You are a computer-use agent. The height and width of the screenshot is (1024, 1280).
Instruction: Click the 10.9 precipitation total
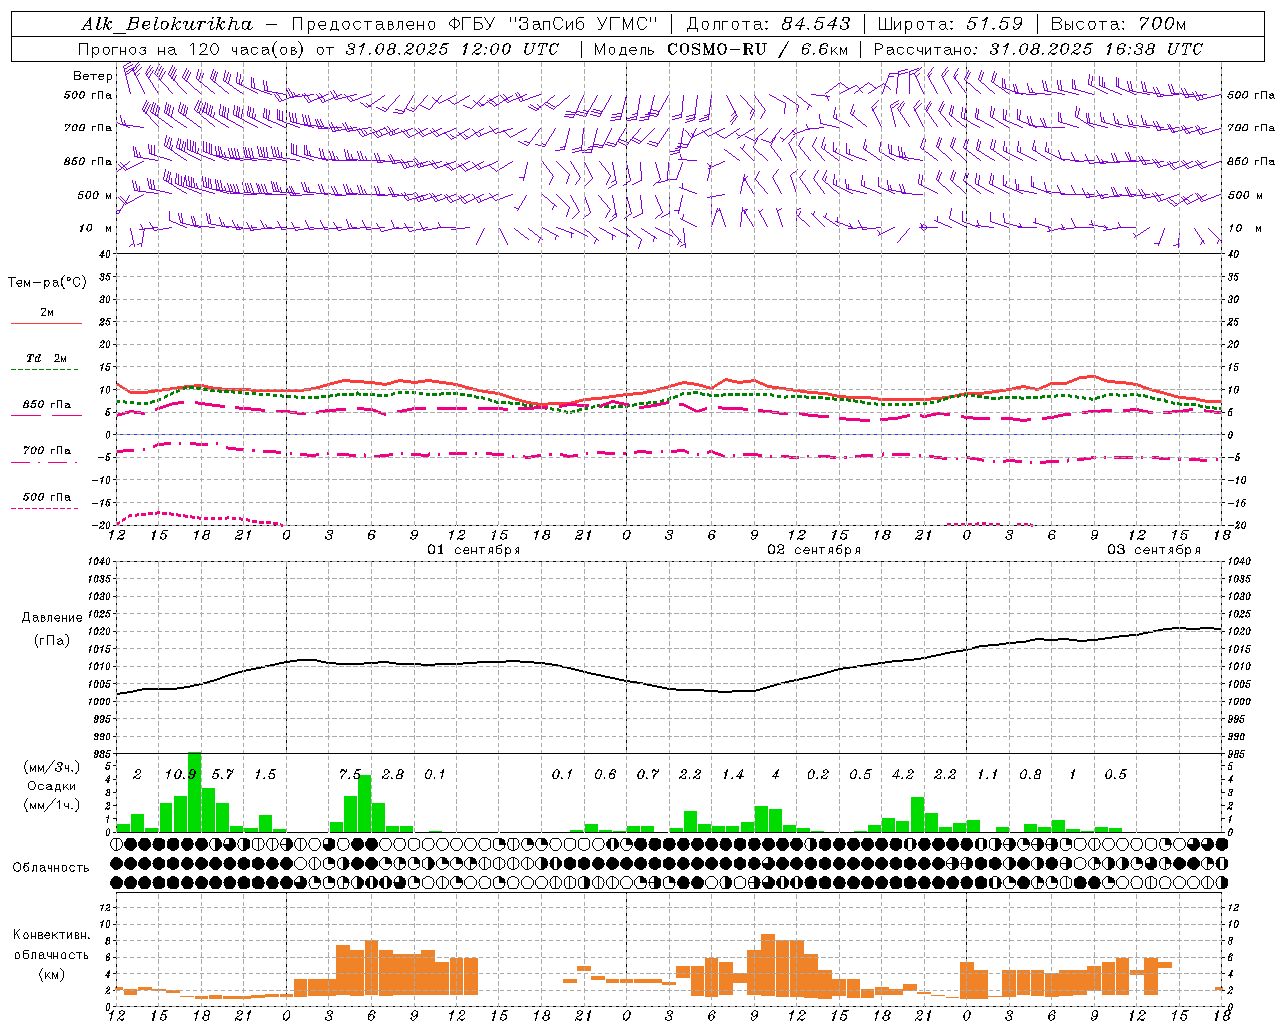tap(180, 775)
